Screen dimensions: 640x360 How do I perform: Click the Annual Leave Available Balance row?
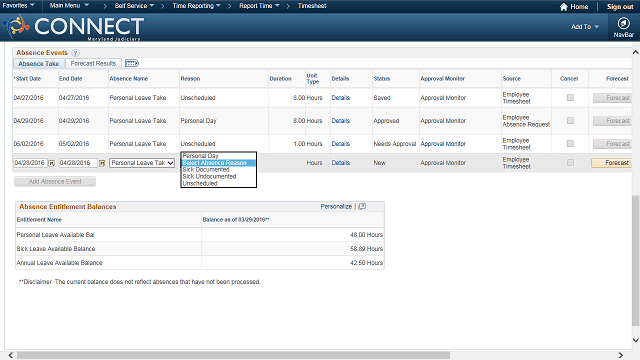tap(200, 262)
